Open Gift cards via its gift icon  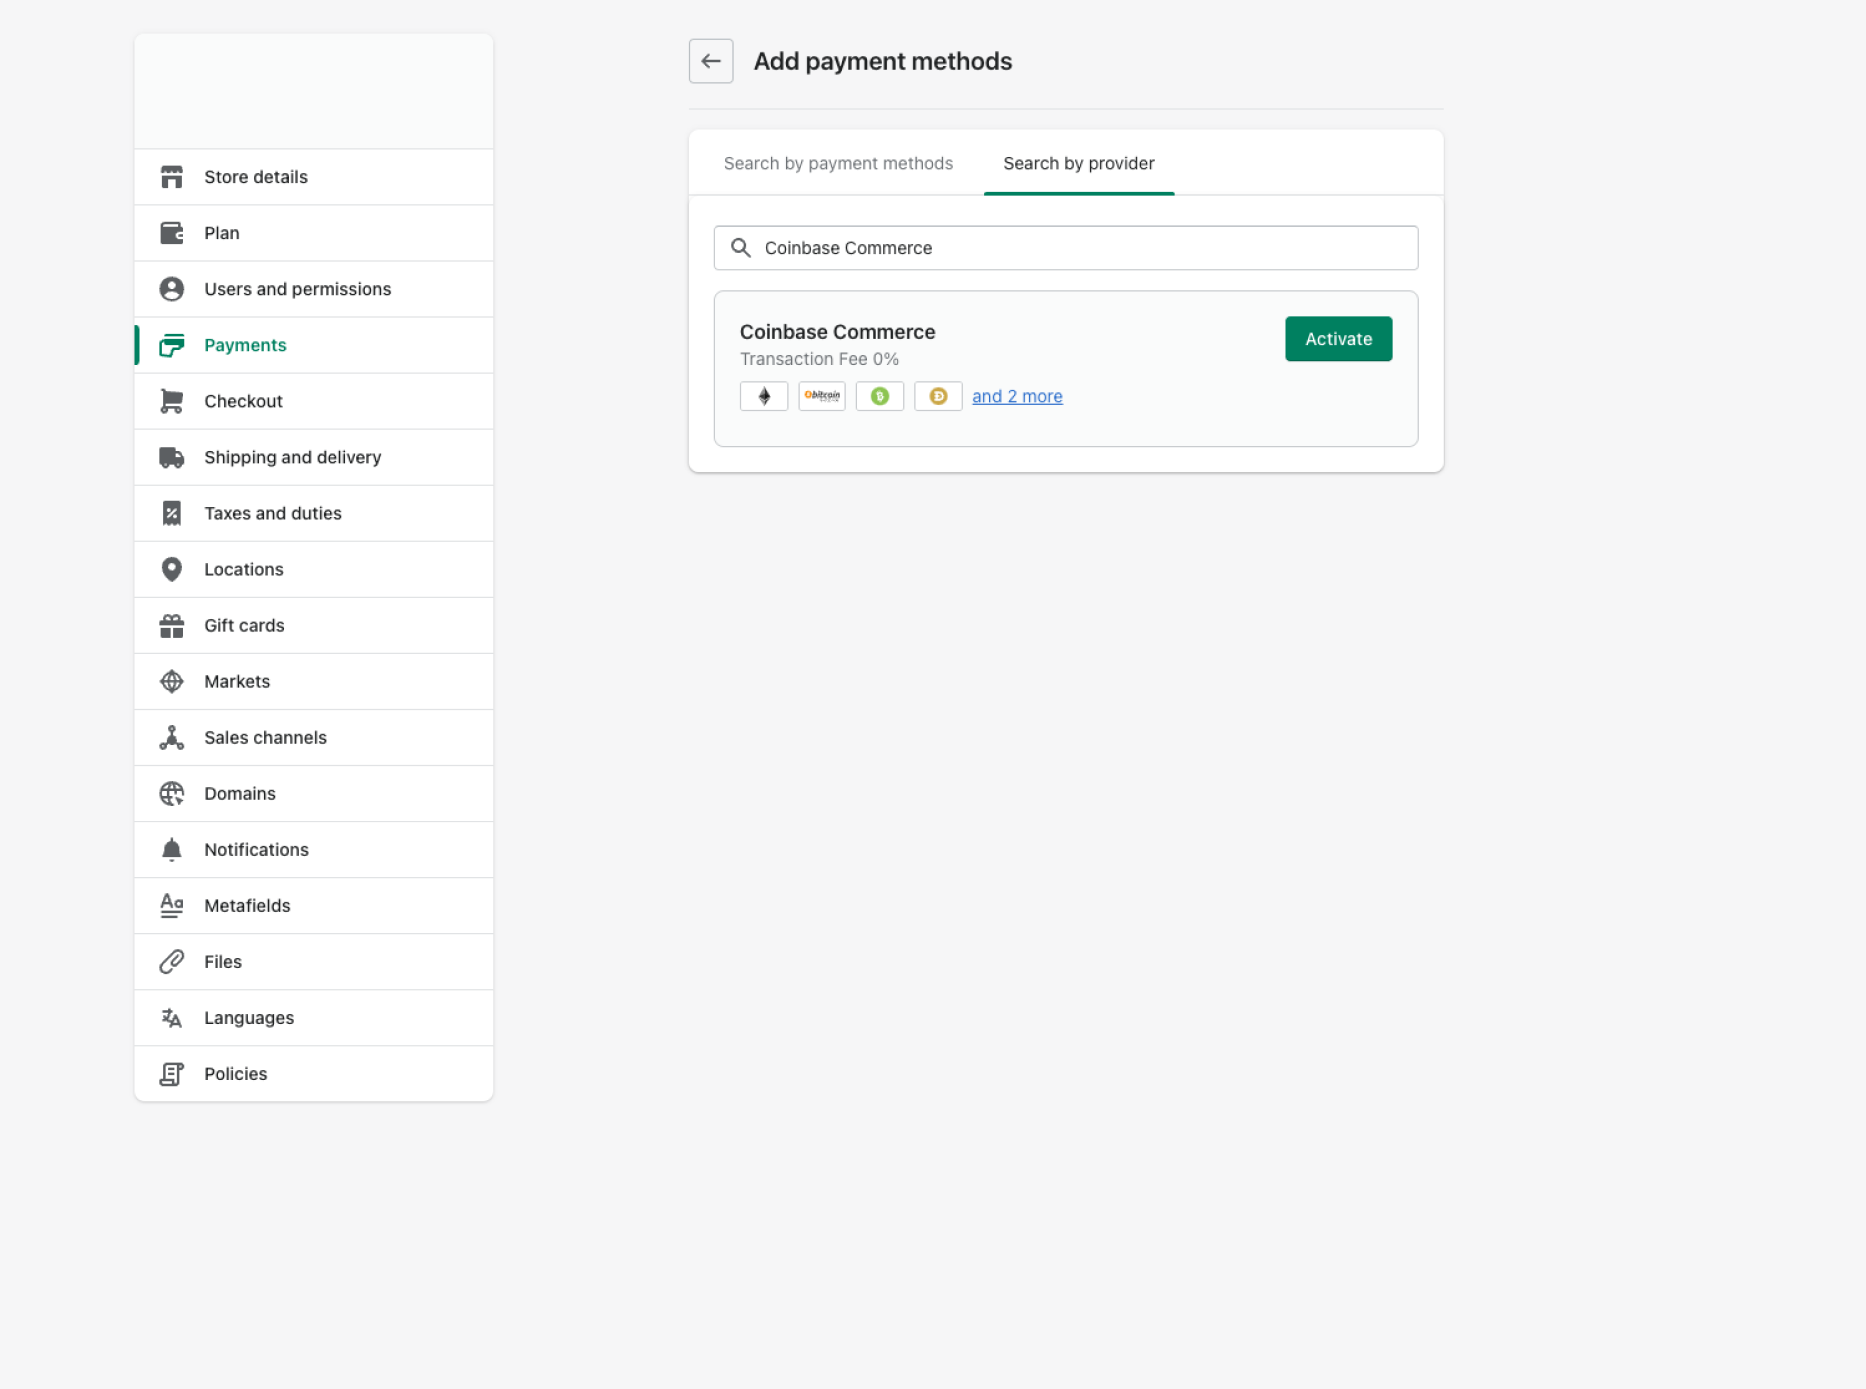point(171,625)
